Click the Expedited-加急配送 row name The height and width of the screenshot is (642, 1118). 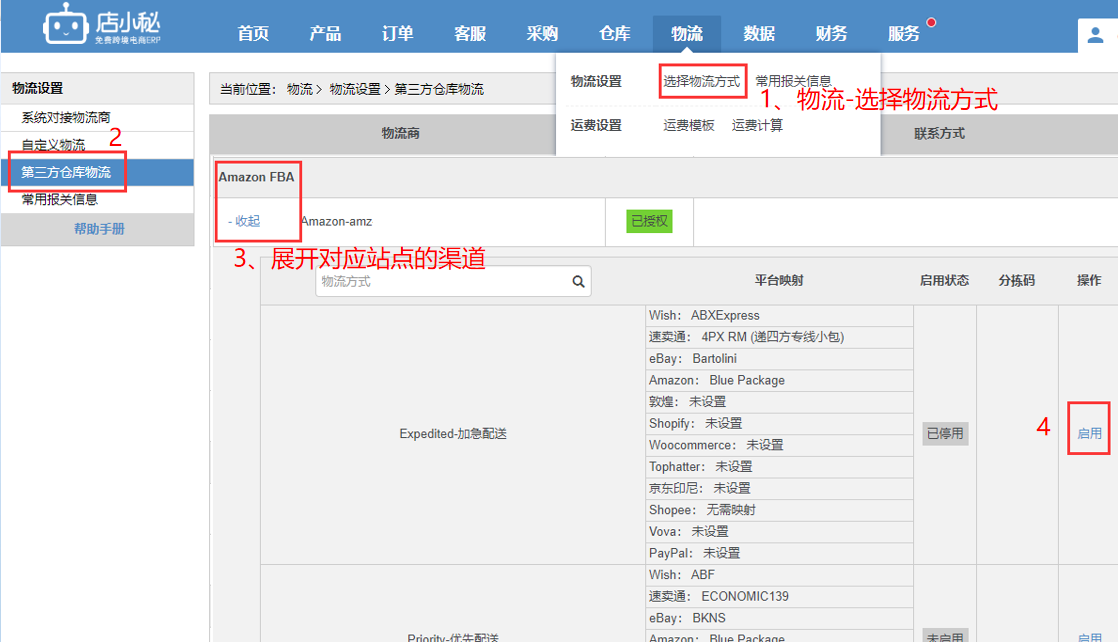tap(453, 434)
